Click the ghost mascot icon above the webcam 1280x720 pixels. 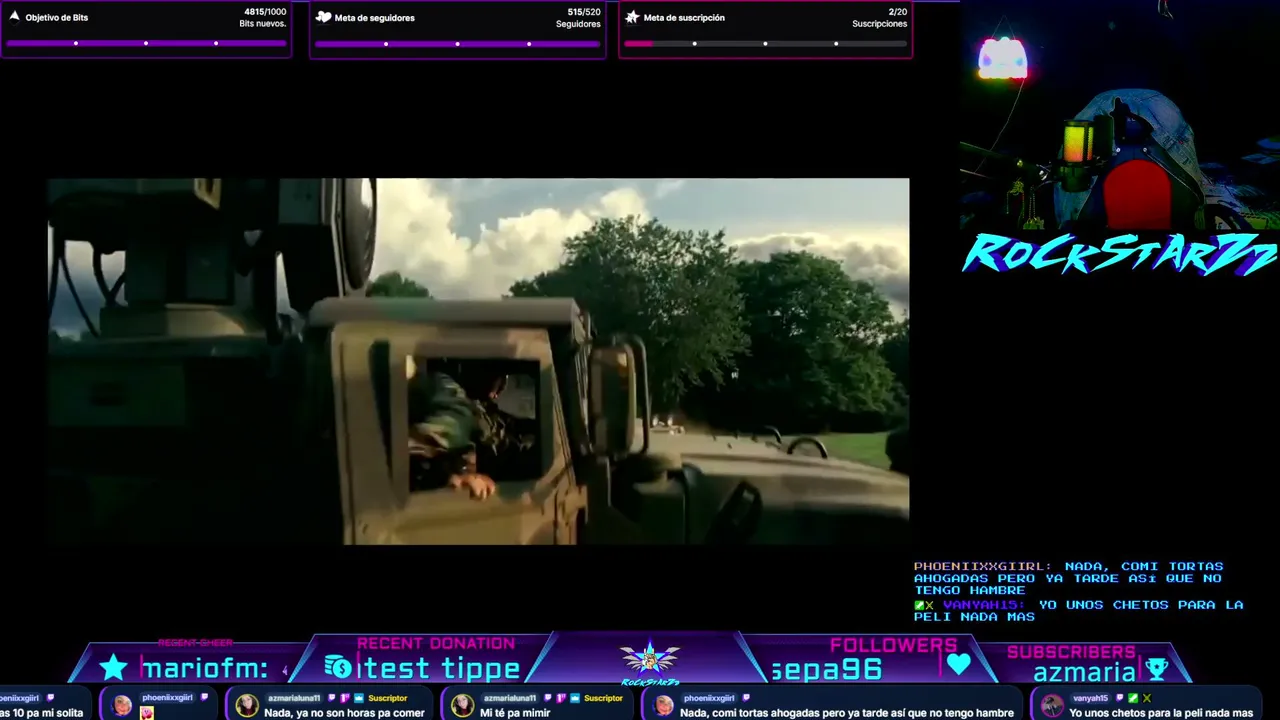click(x=1002, y=59)
